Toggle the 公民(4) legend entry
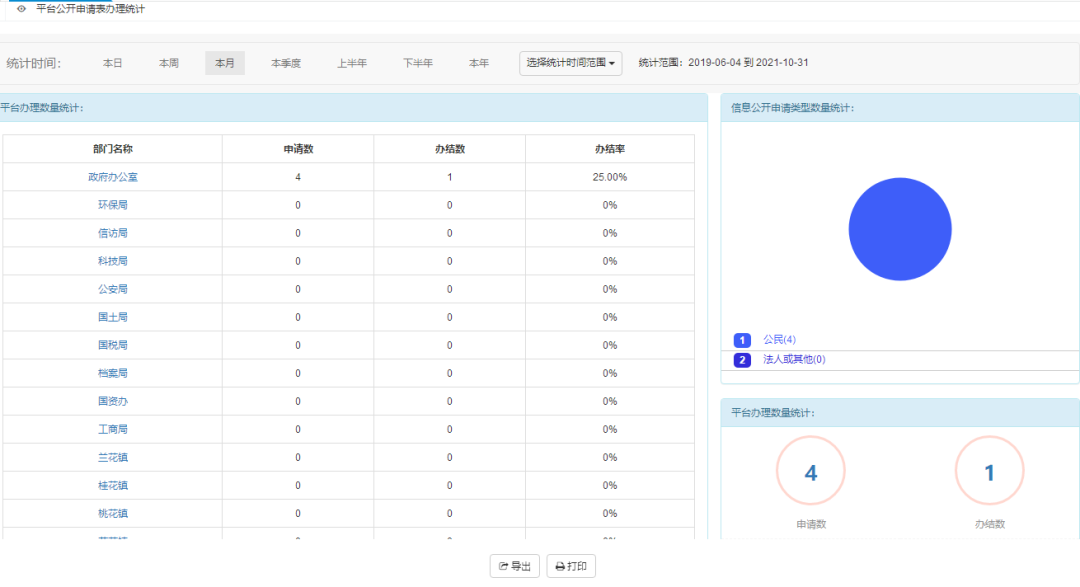 pos(779,340)
